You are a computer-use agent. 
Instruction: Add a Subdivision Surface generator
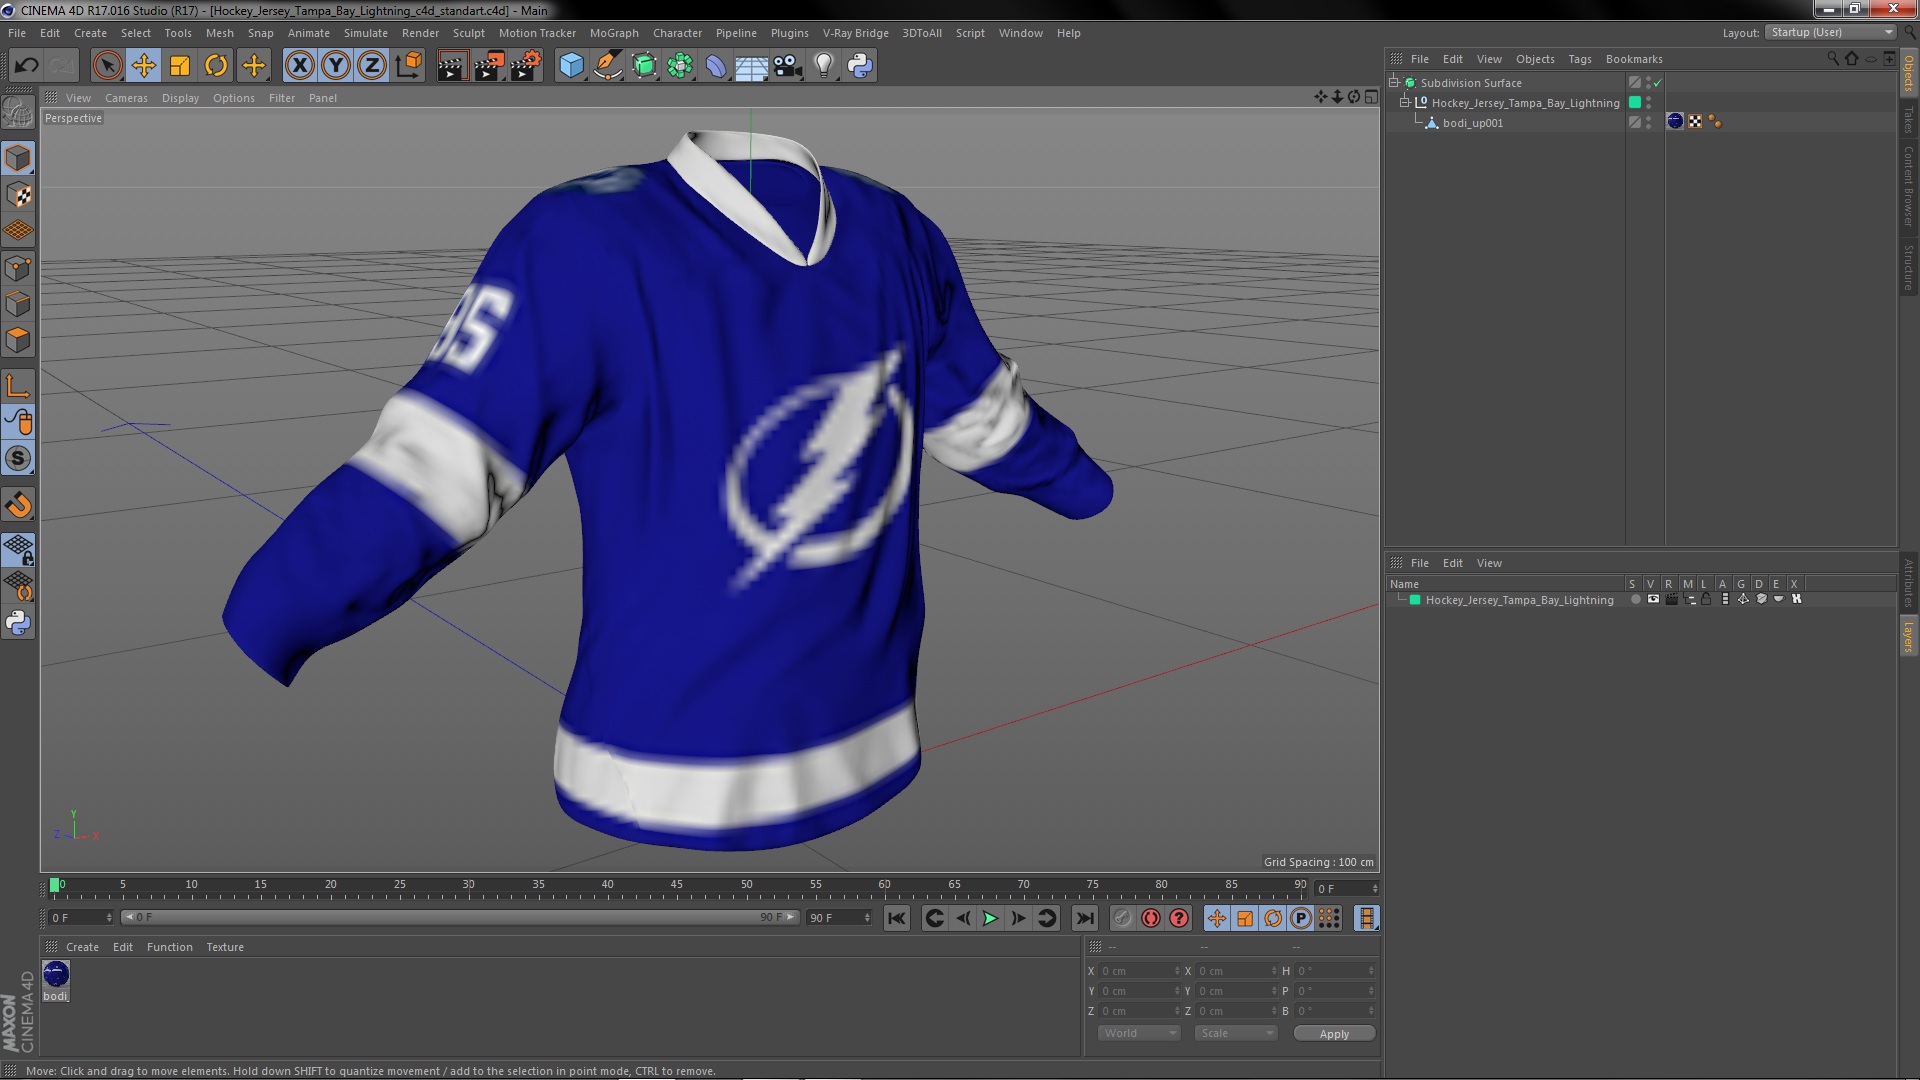click(x=644, y=66)
